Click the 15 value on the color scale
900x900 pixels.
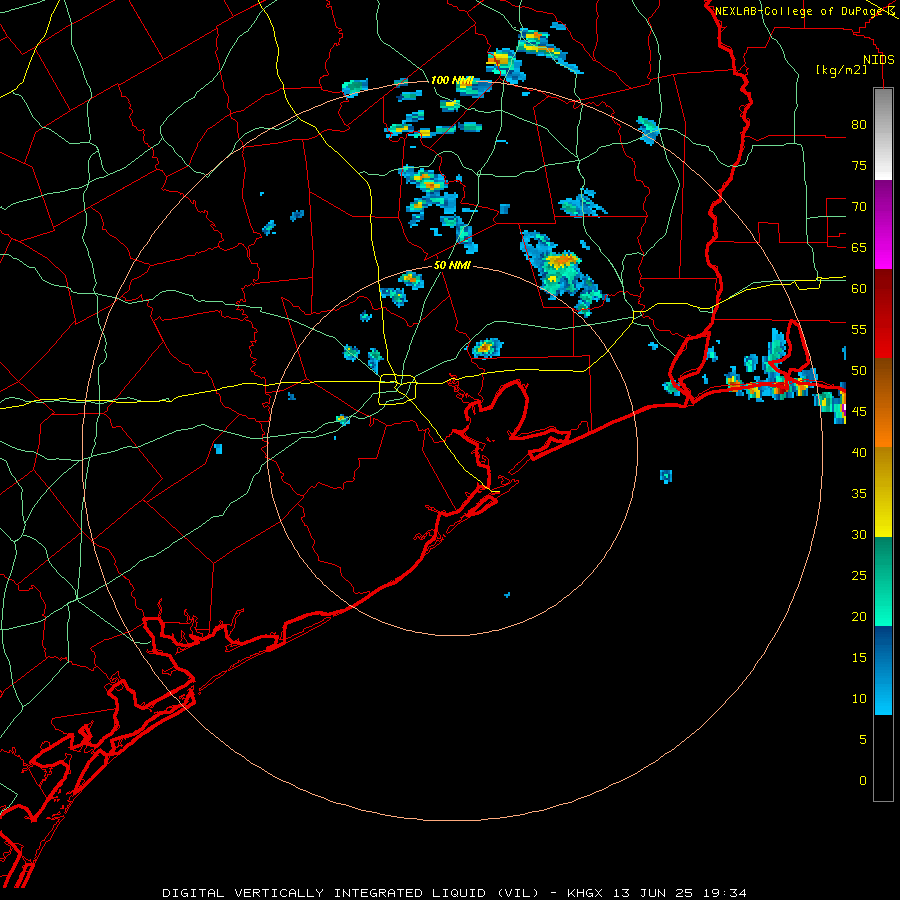[x=859, y=658]
